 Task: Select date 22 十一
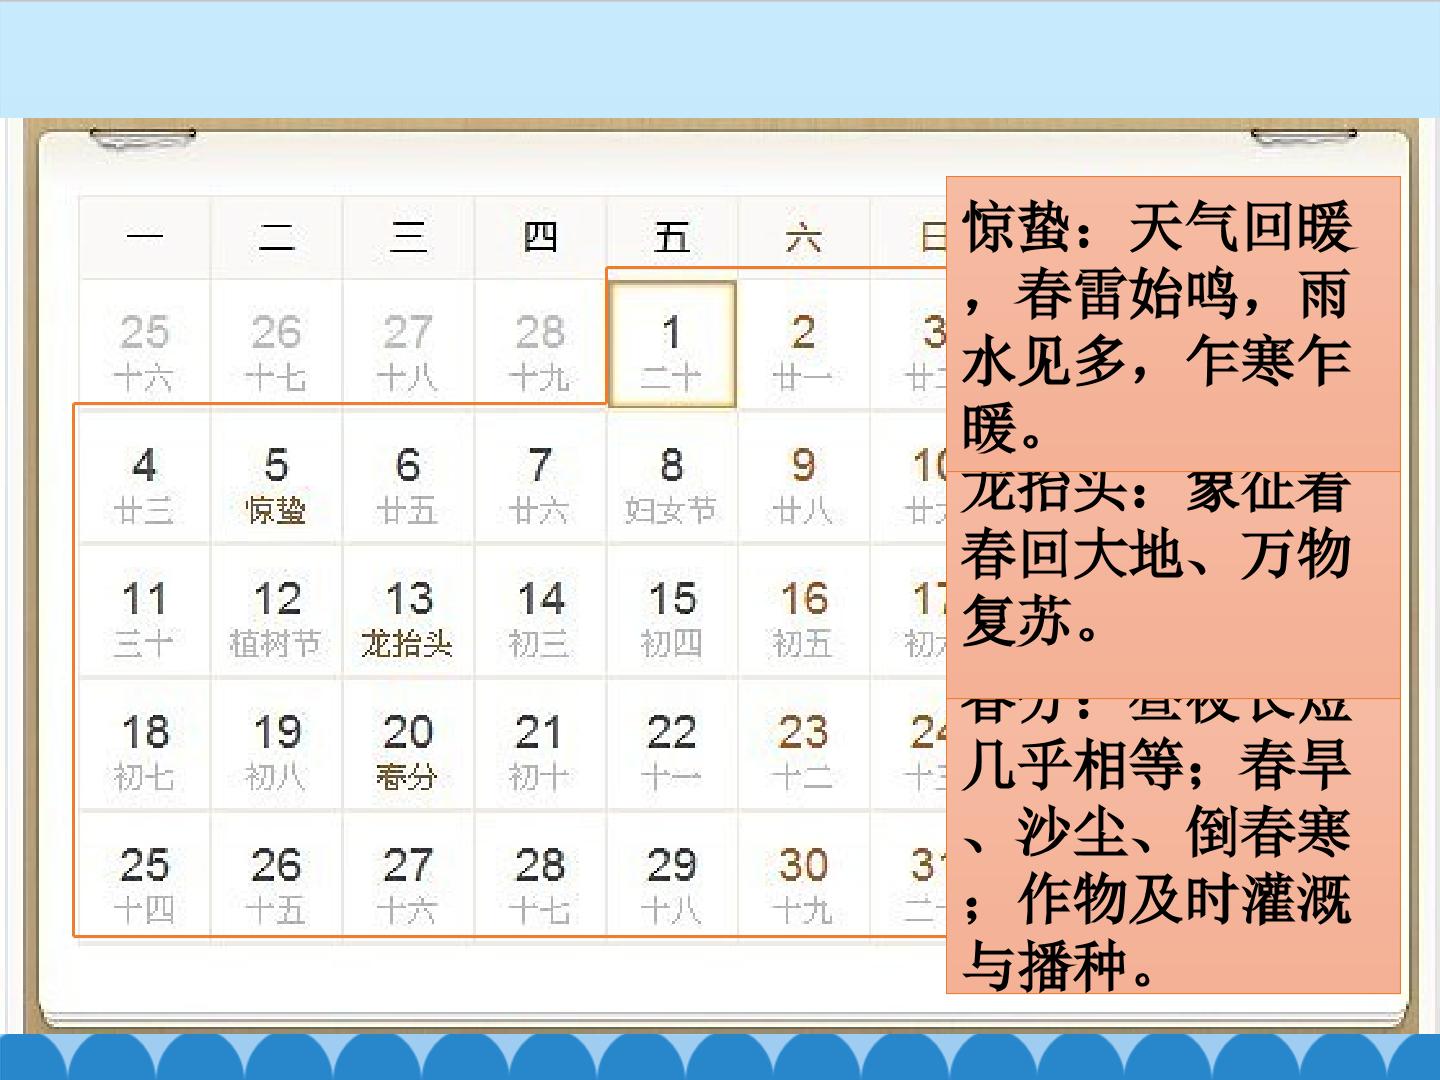click(672, 745)
